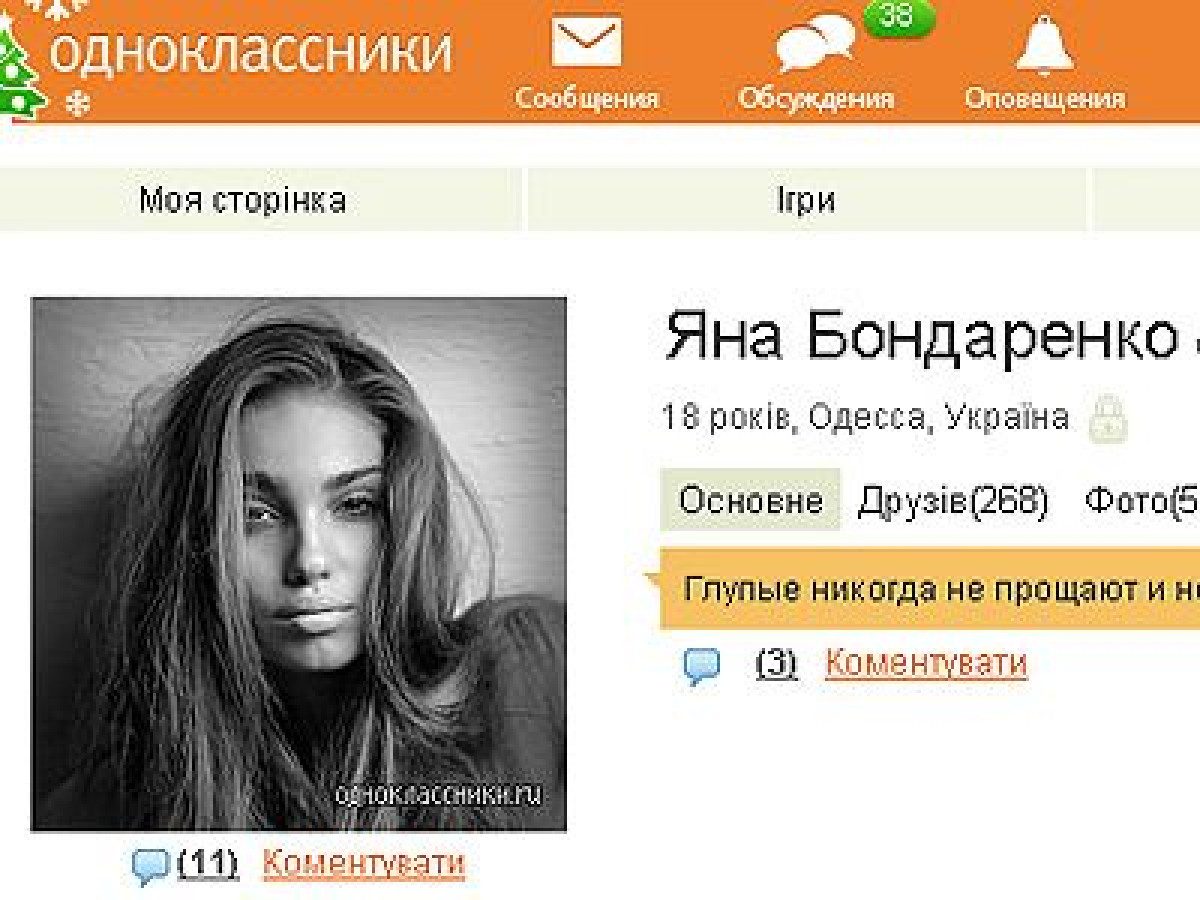Select the Основне profile tab

coord(750,500)
